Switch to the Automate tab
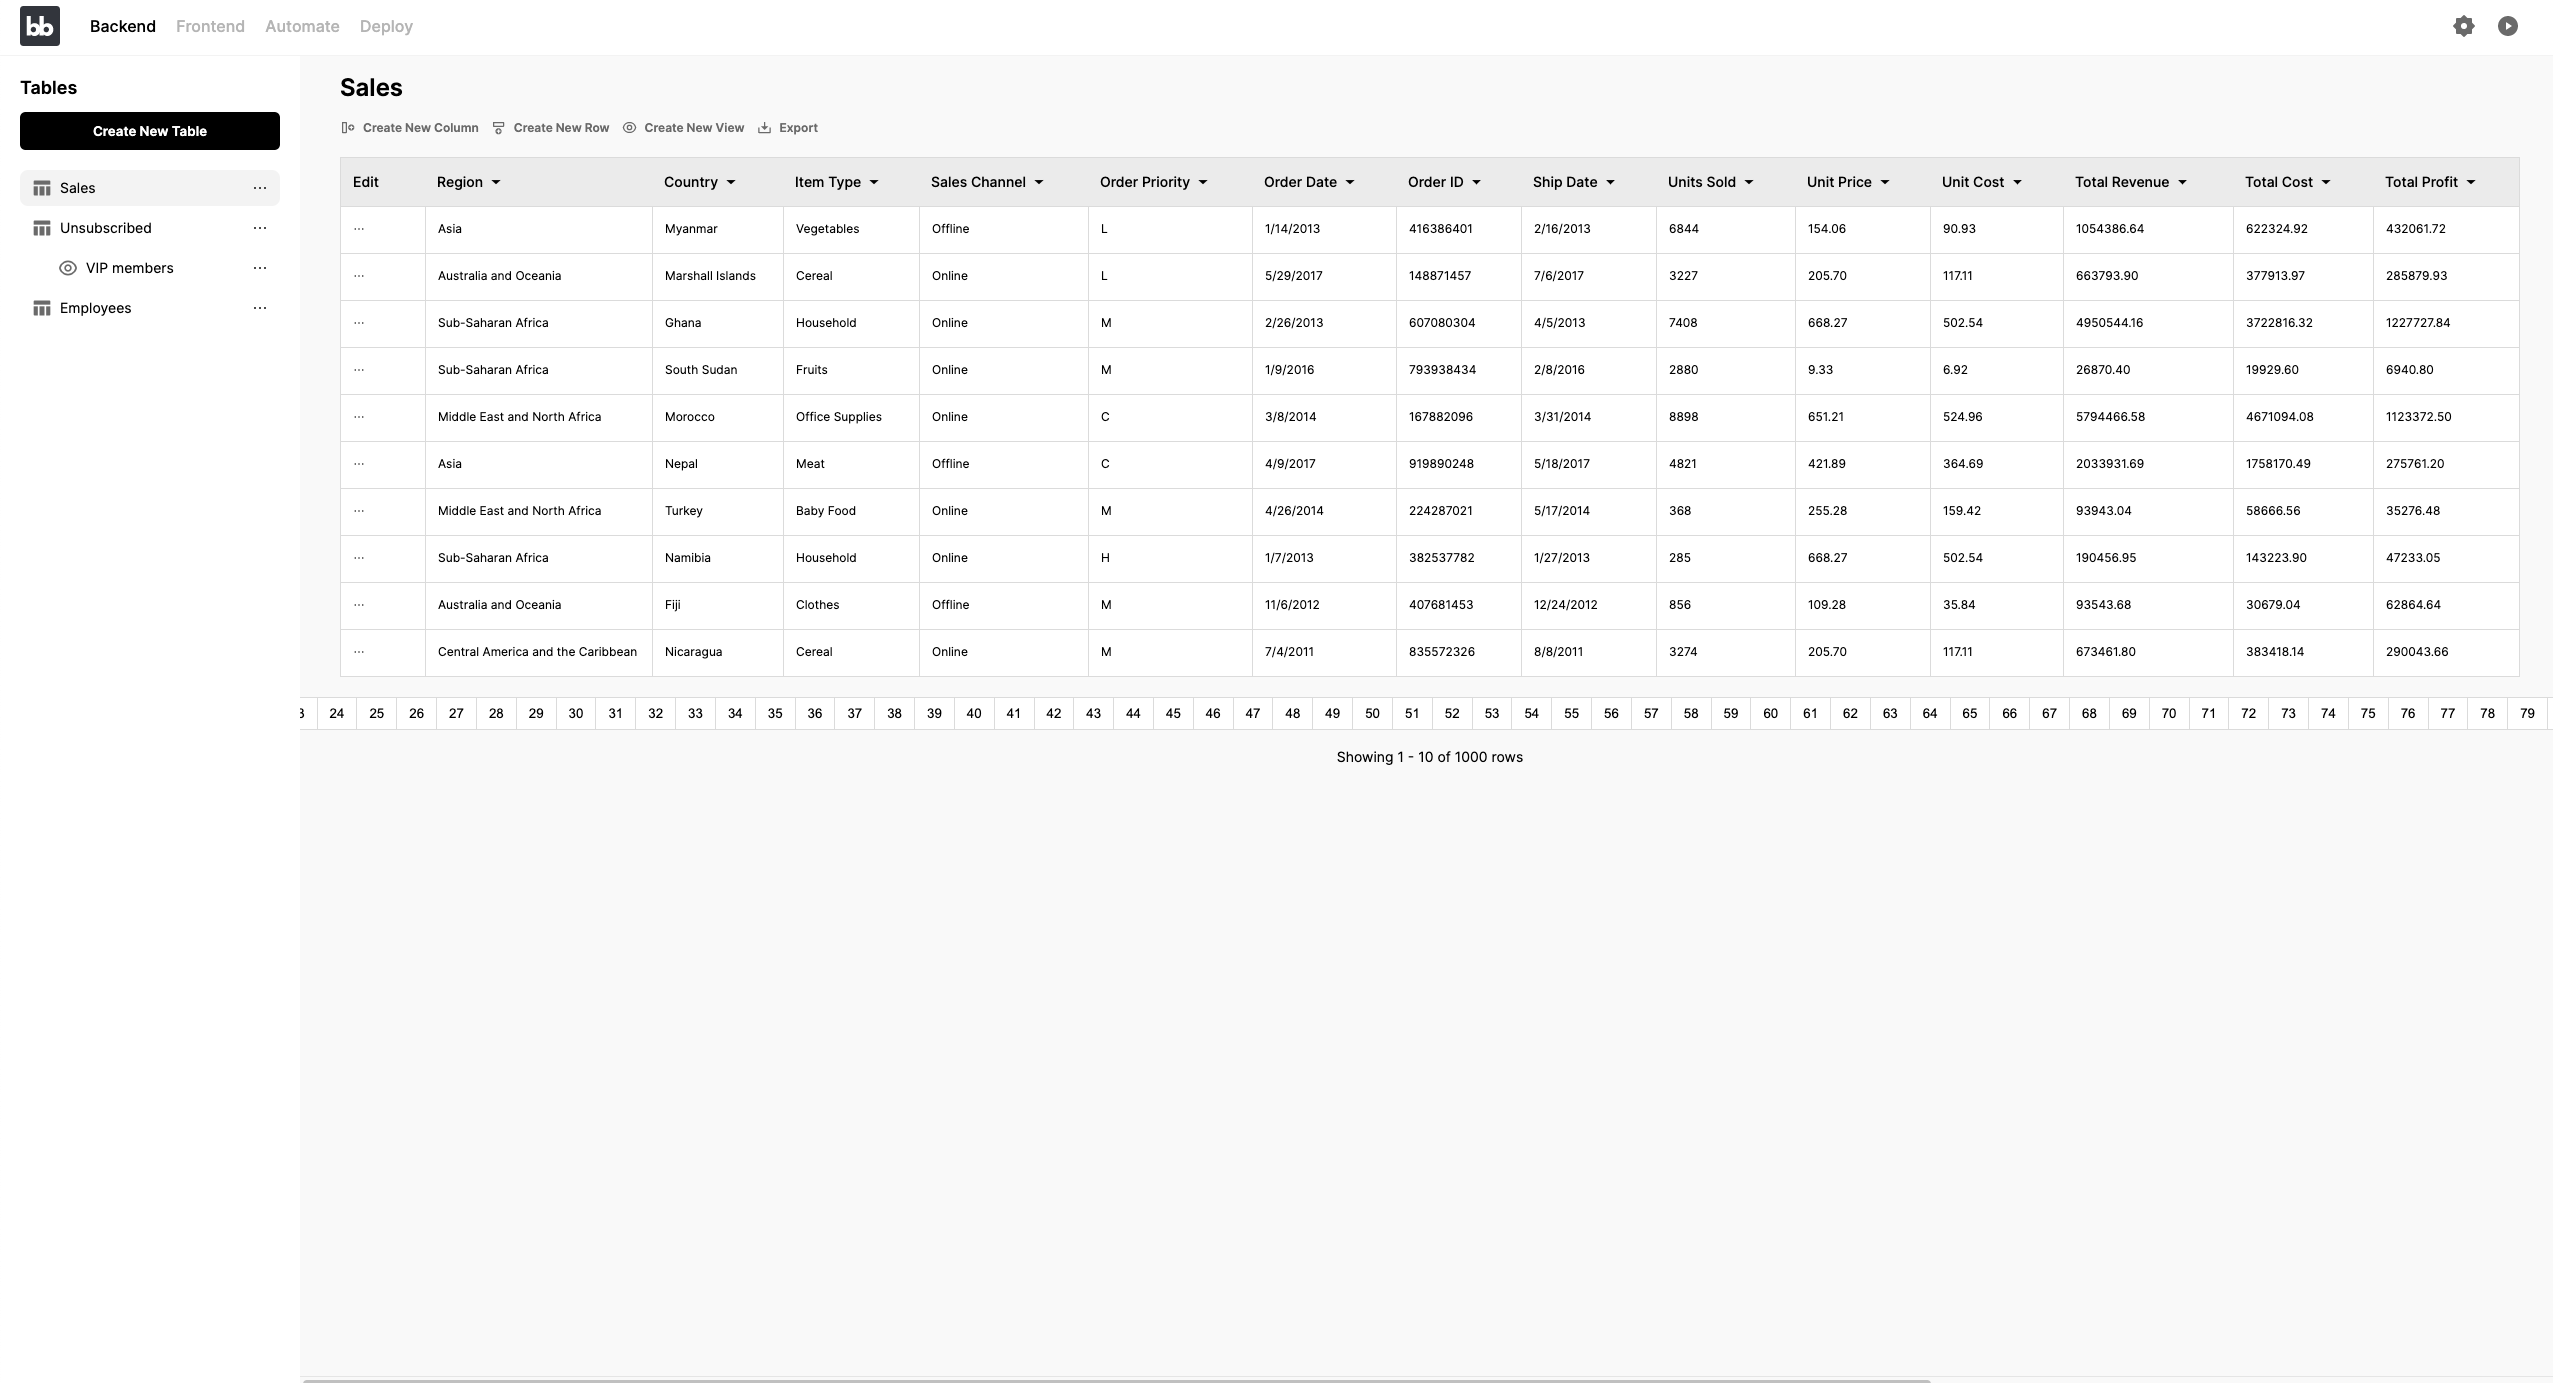This screenshot has width=2553, height=1383. click(301, 26)
